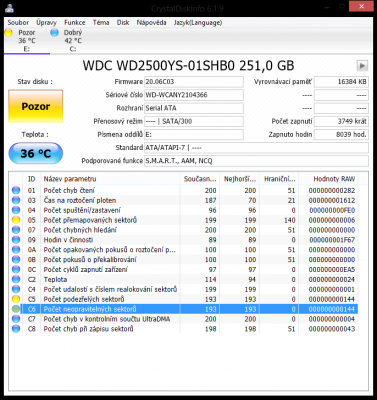Click the Přenosový režim field SATA/300
377x400 pixels.
(x=194, y=121)
